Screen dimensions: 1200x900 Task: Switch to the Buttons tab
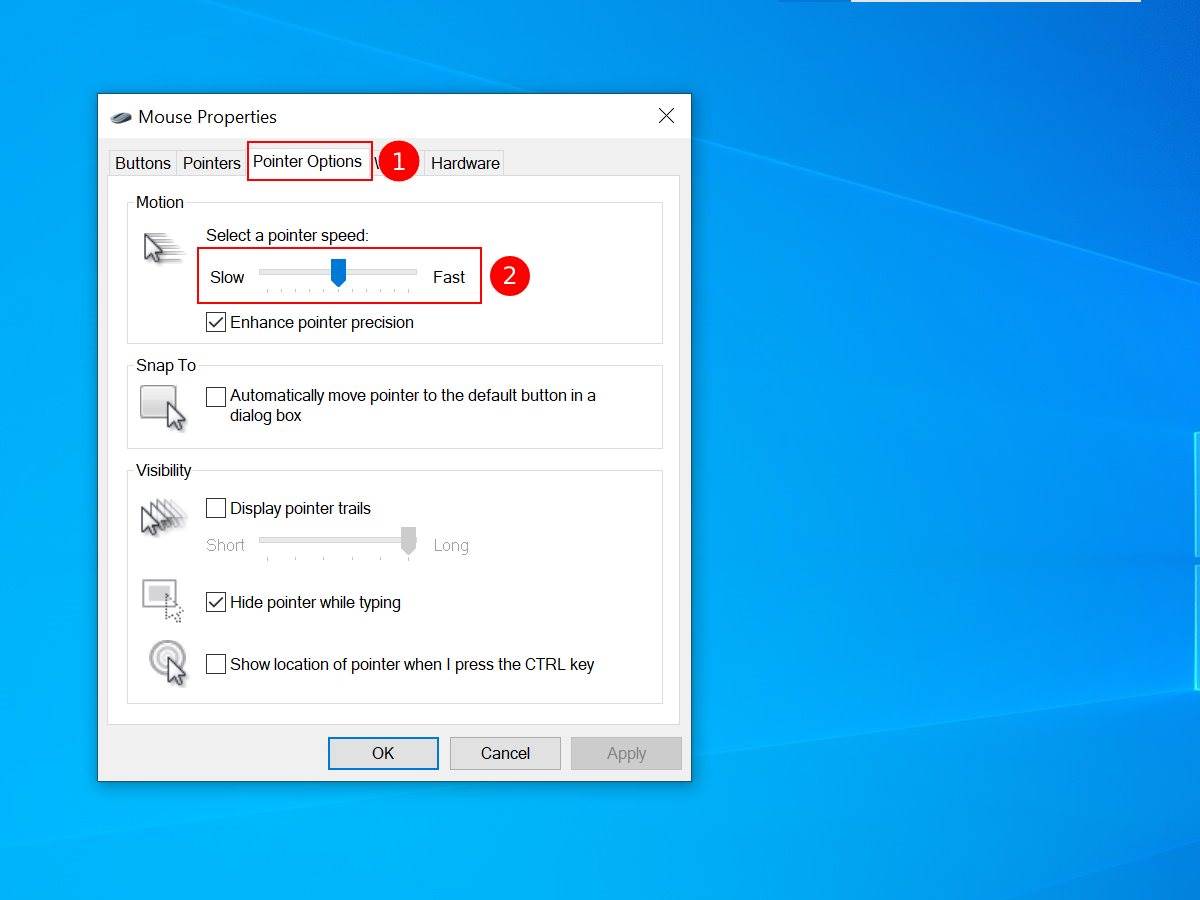click(x=143, y=163)
